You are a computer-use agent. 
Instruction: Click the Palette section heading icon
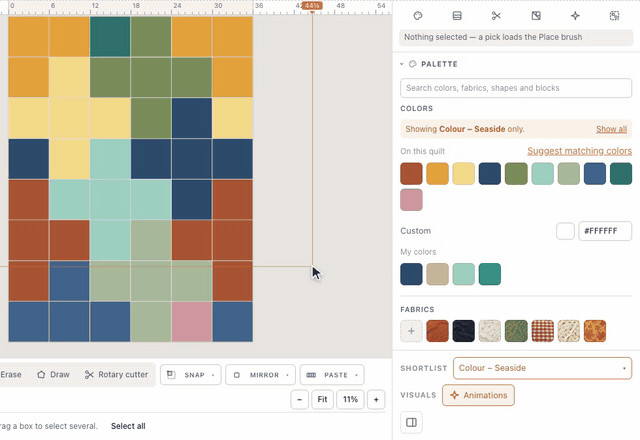pyautogui.click(x=413, y=64)
